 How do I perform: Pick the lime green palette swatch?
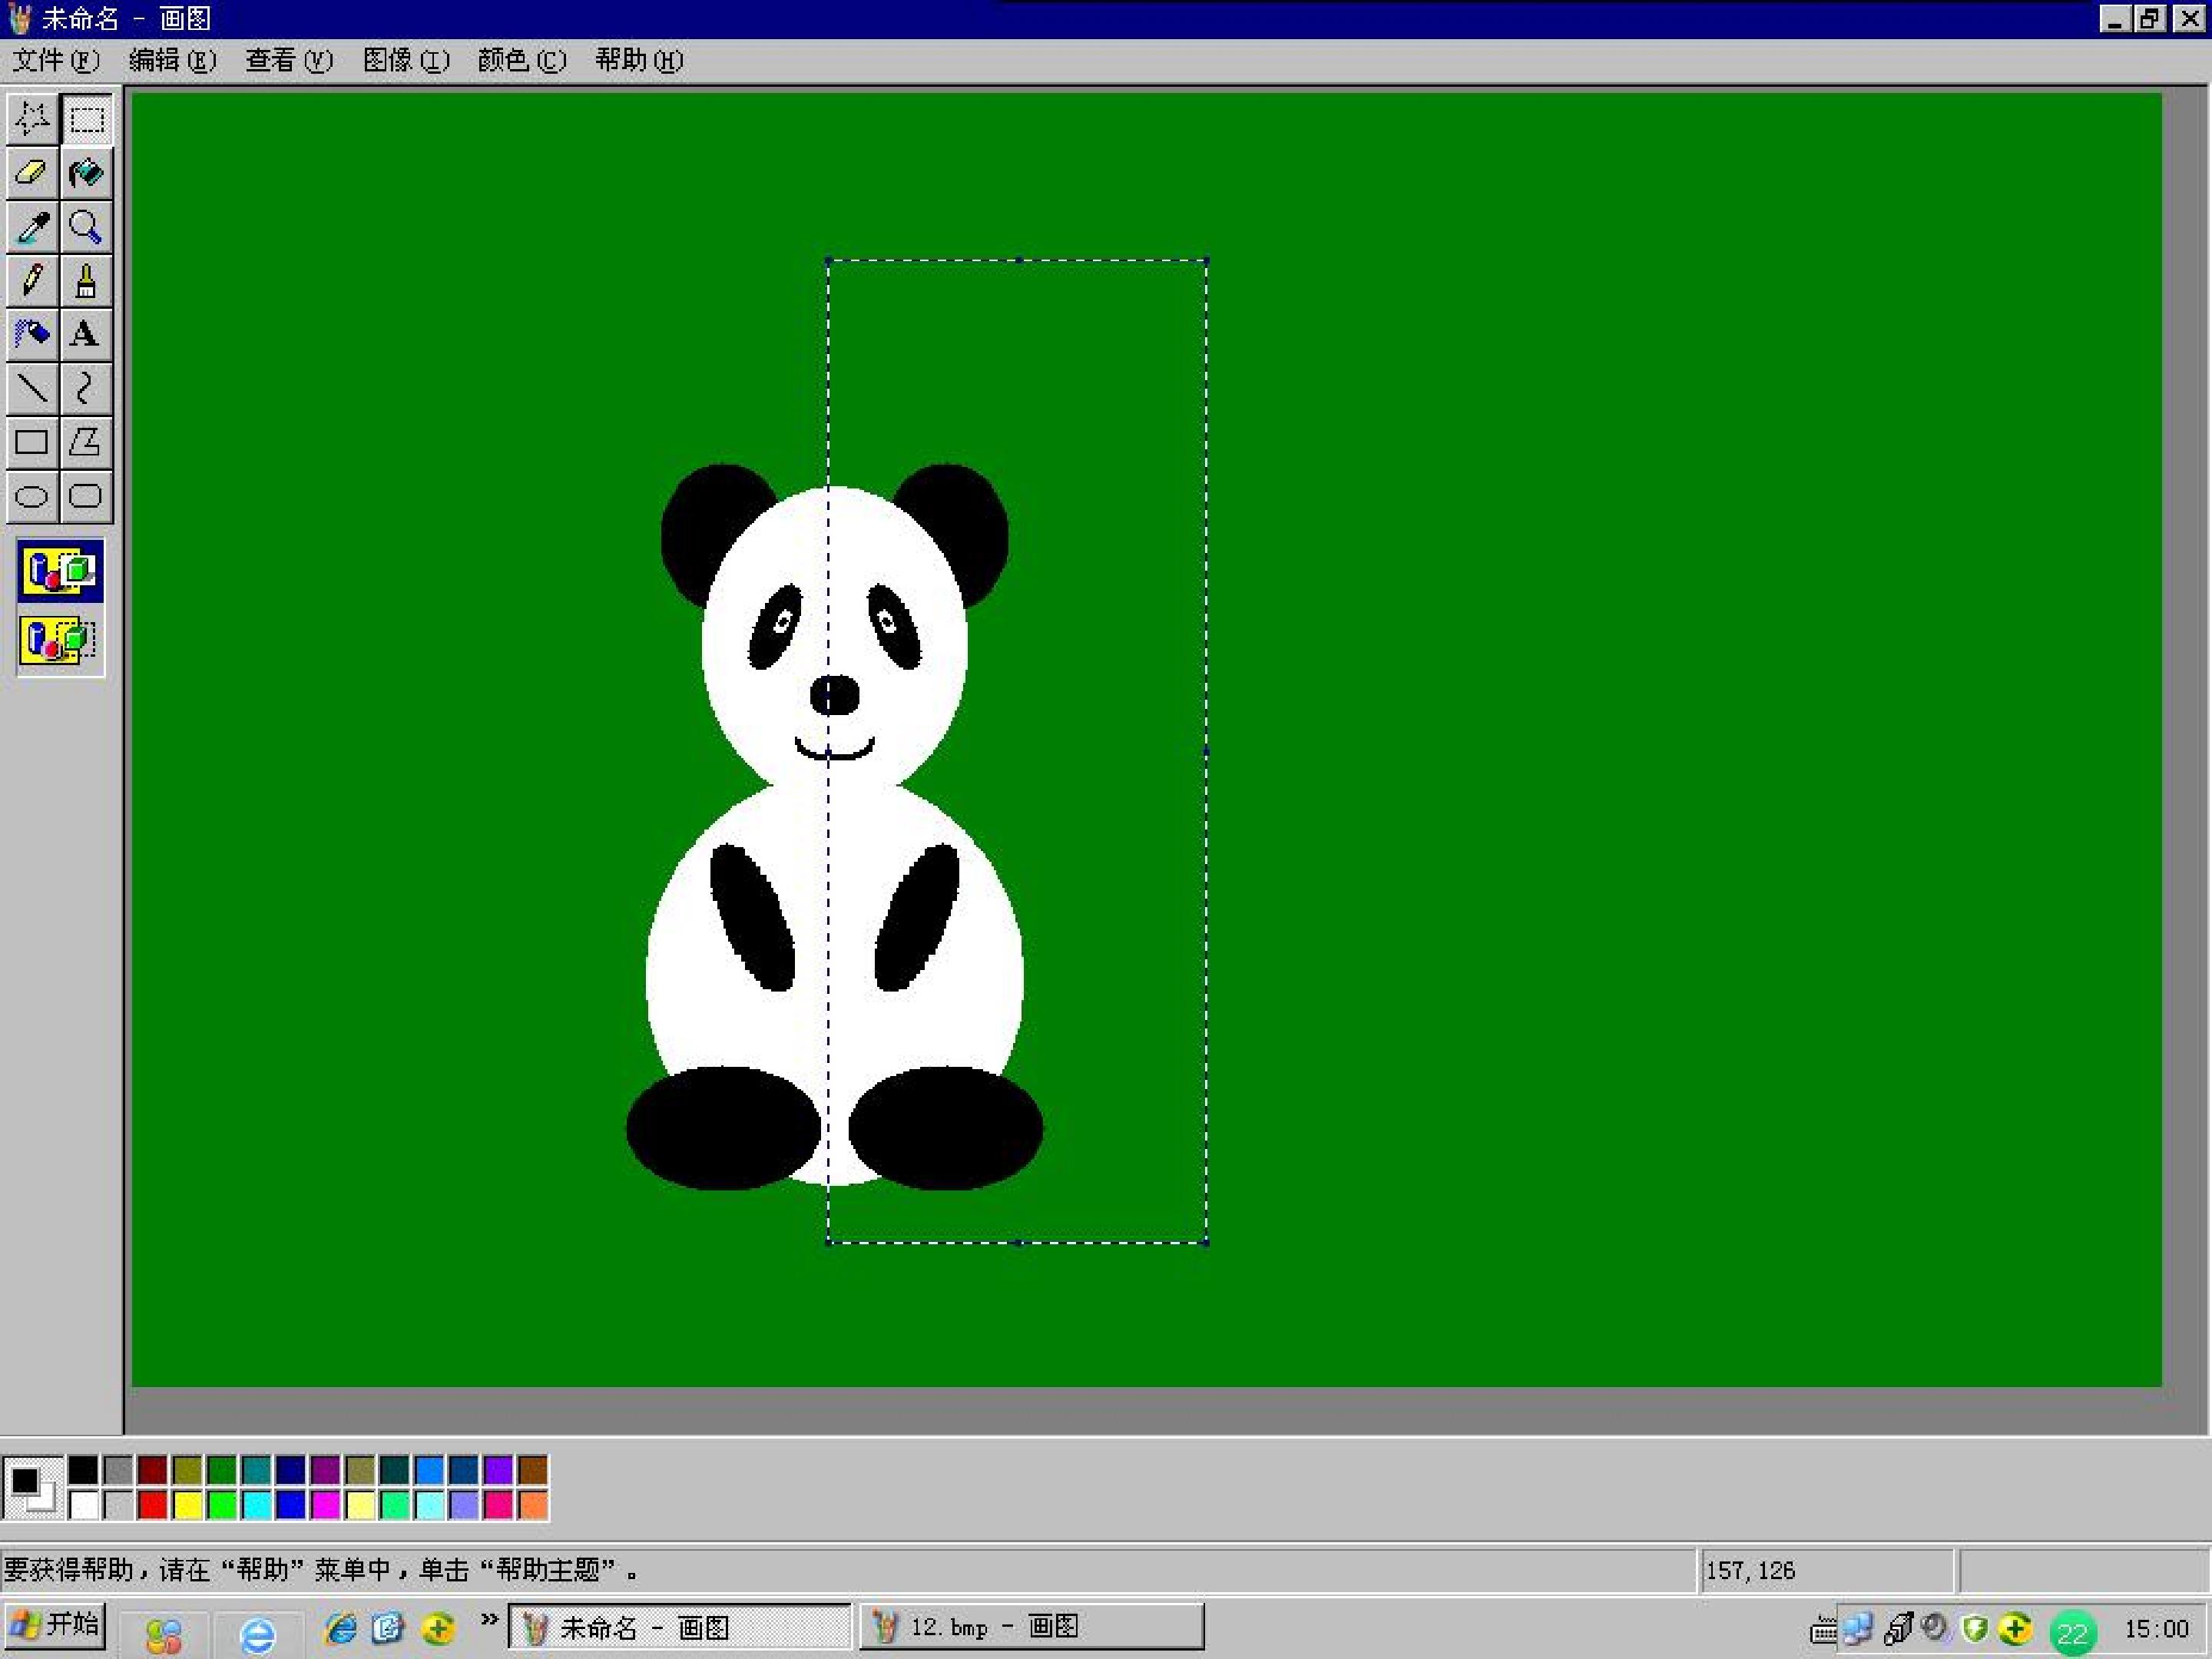(x=222, y=1504)
